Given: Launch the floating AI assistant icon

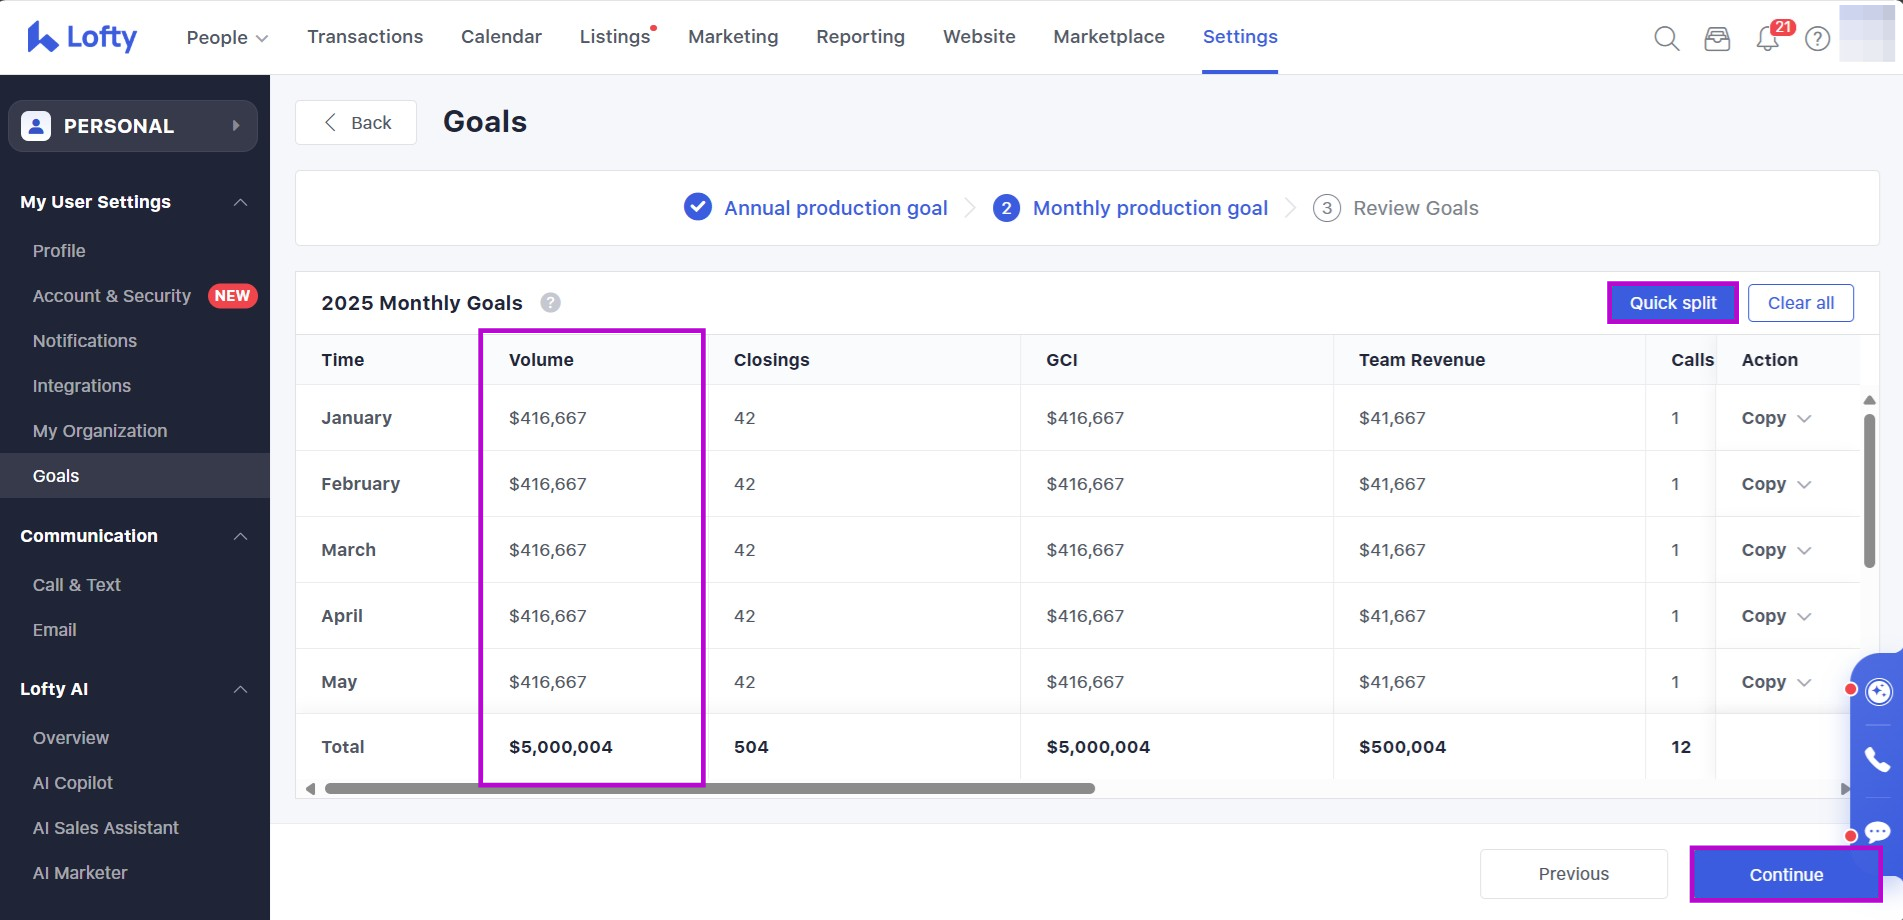Looking at the screenshot, I should (1879, 692).
